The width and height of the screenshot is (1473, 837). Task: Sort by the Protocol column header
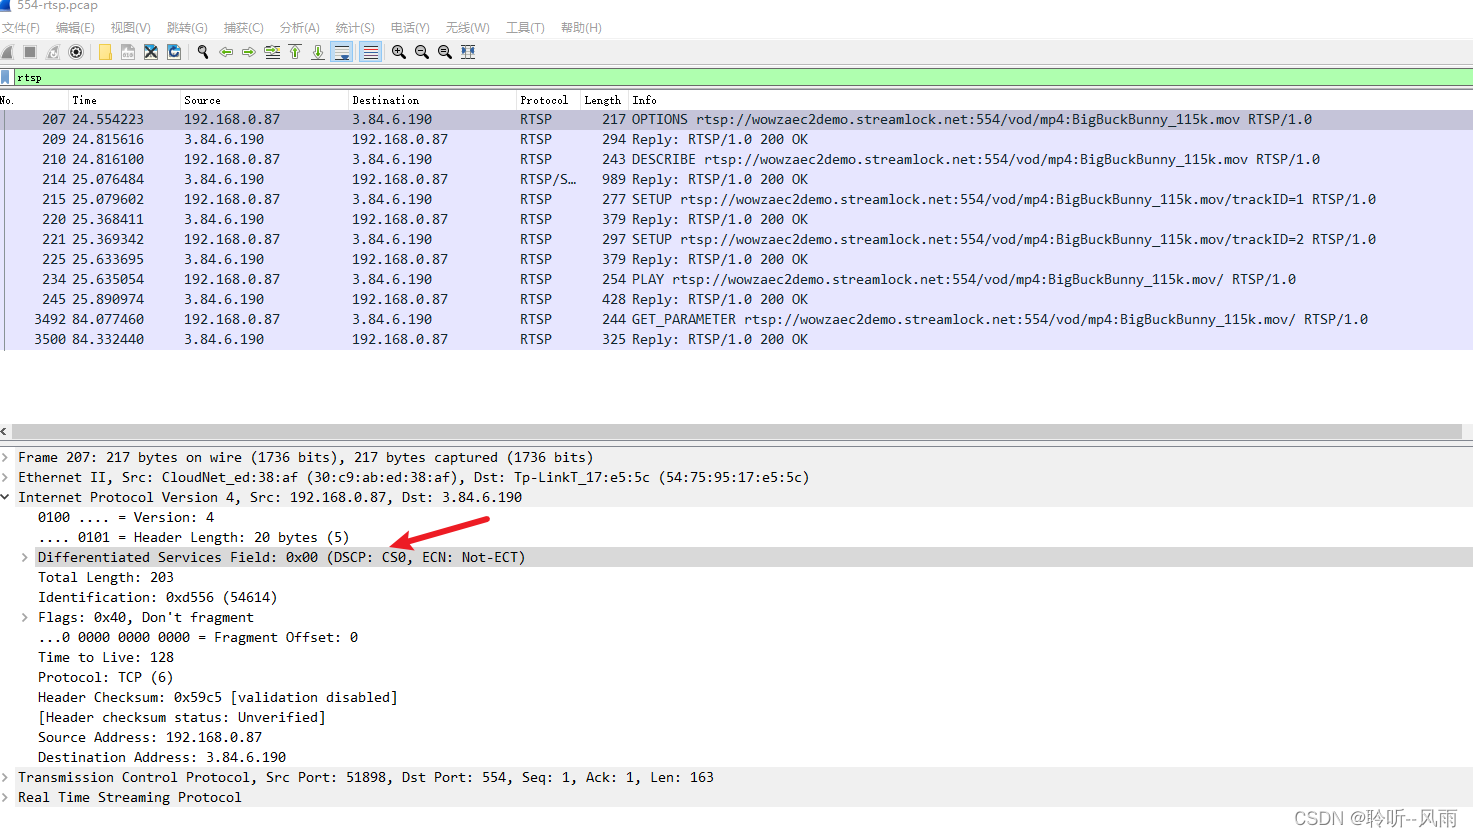547,100
